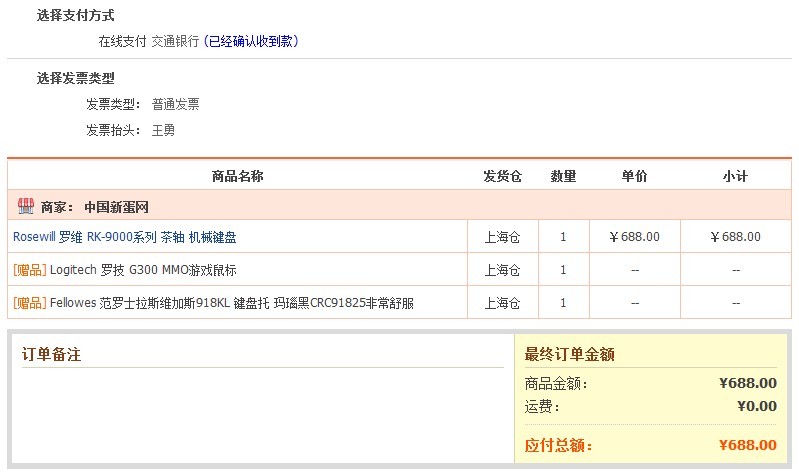Click quantity 1 in the Fellowes row
799x476 pixels.
point(563,303)
